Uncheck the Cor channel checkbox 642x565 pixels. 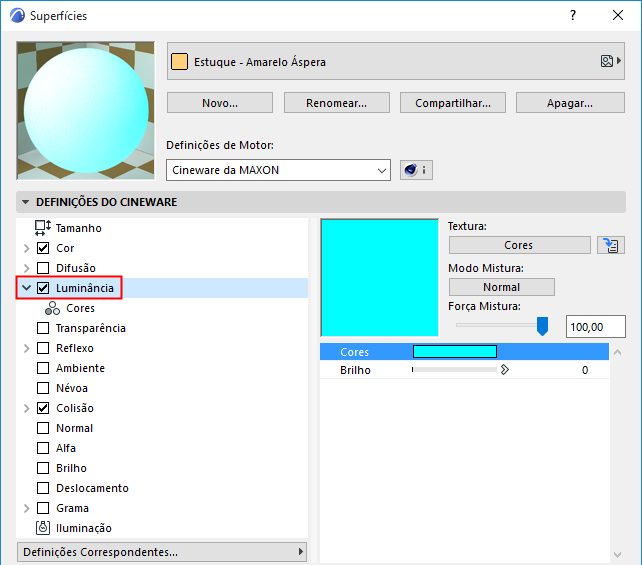43,248
